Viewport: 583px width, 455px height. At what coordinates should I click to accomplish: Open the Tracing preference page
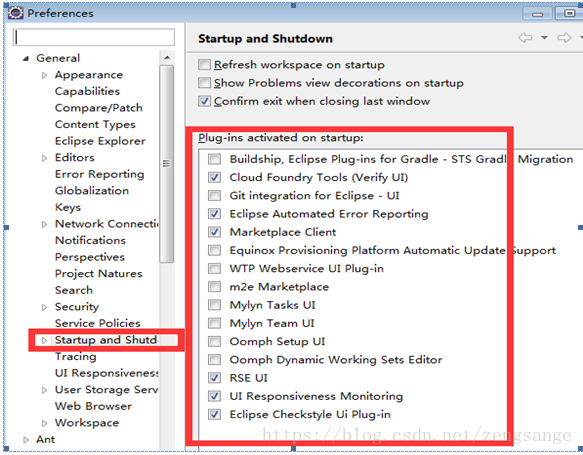coord(75,356)
